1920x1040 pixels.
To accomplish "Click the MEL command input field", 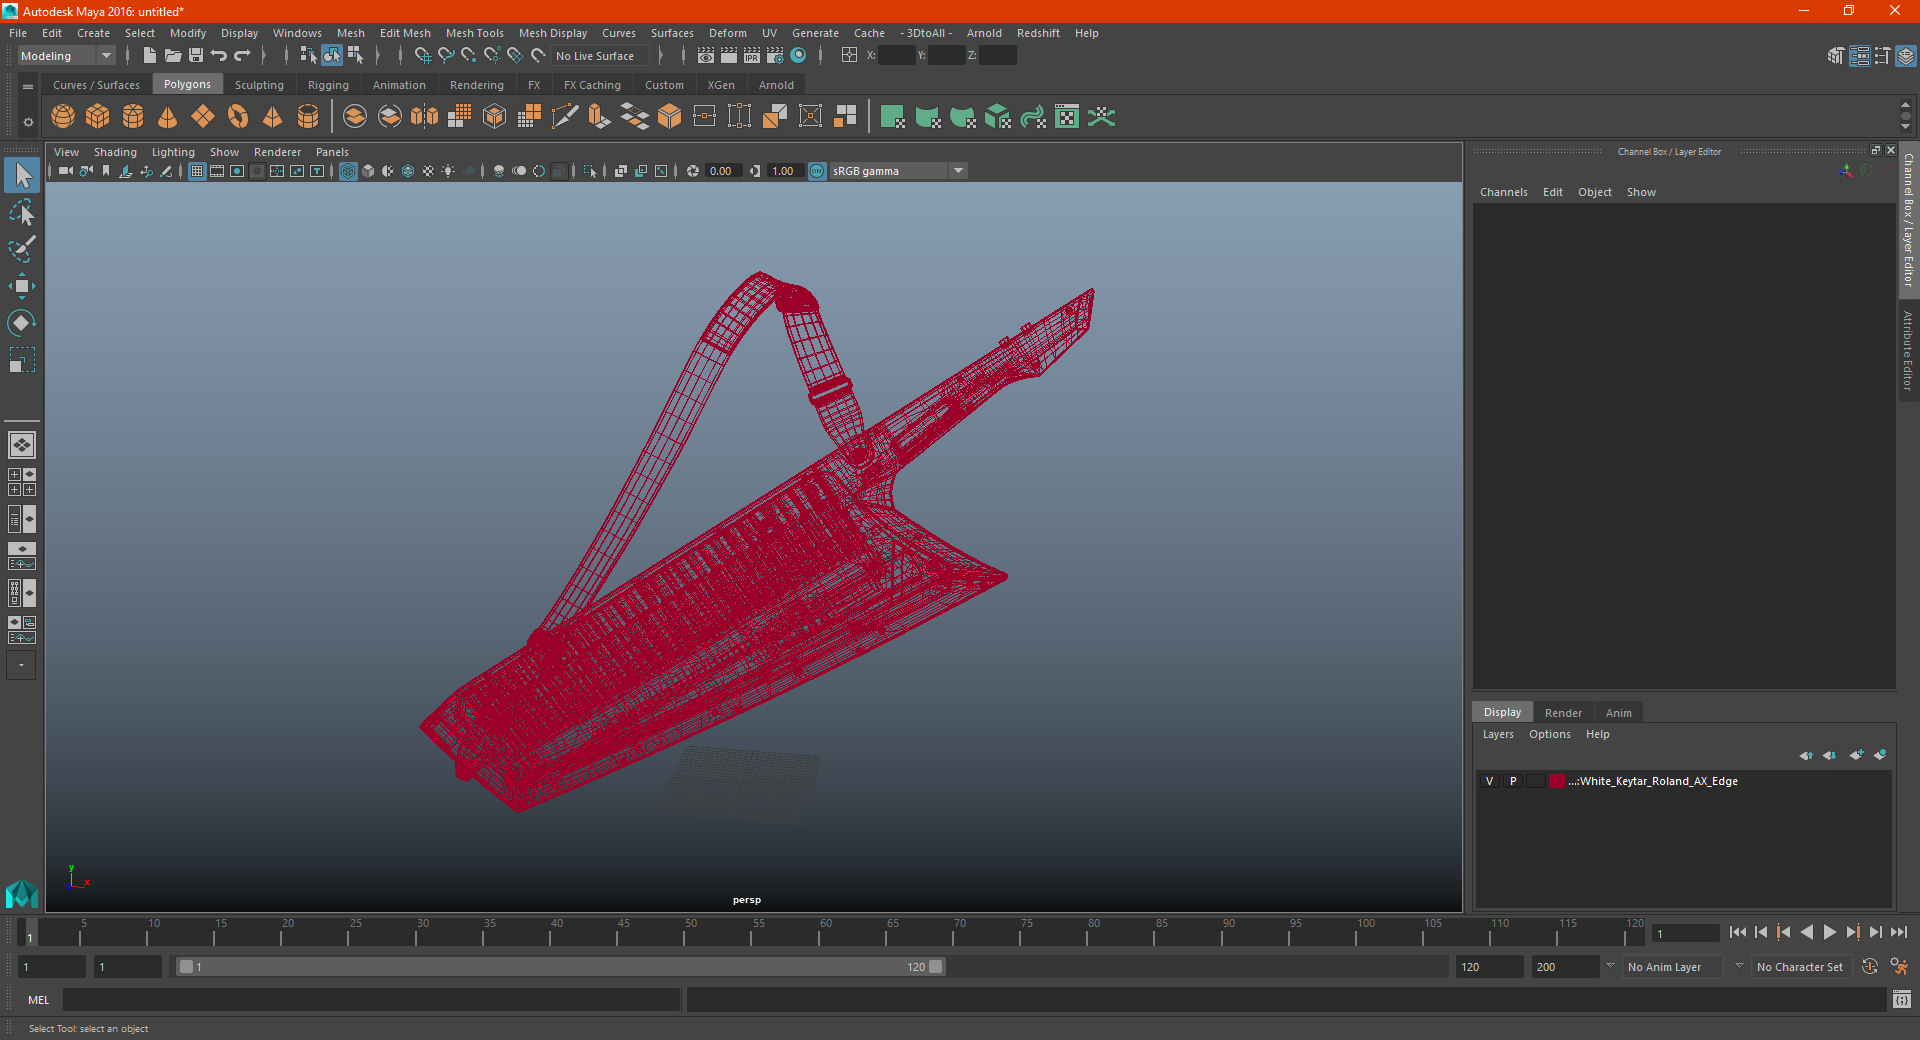I will click(x=371, y=1000).
